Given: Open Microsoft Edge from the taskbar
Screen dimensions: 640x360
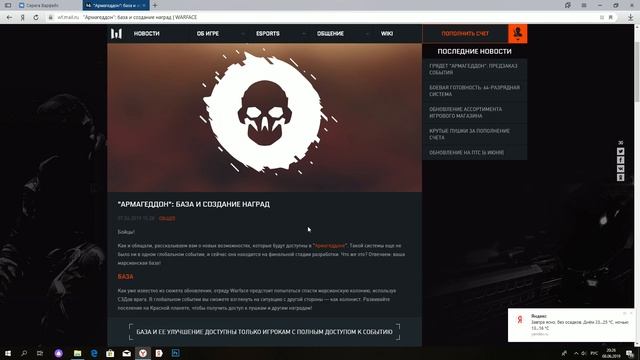Looking at the screenshot, I should pyautogui.click(x=94, y=353).
